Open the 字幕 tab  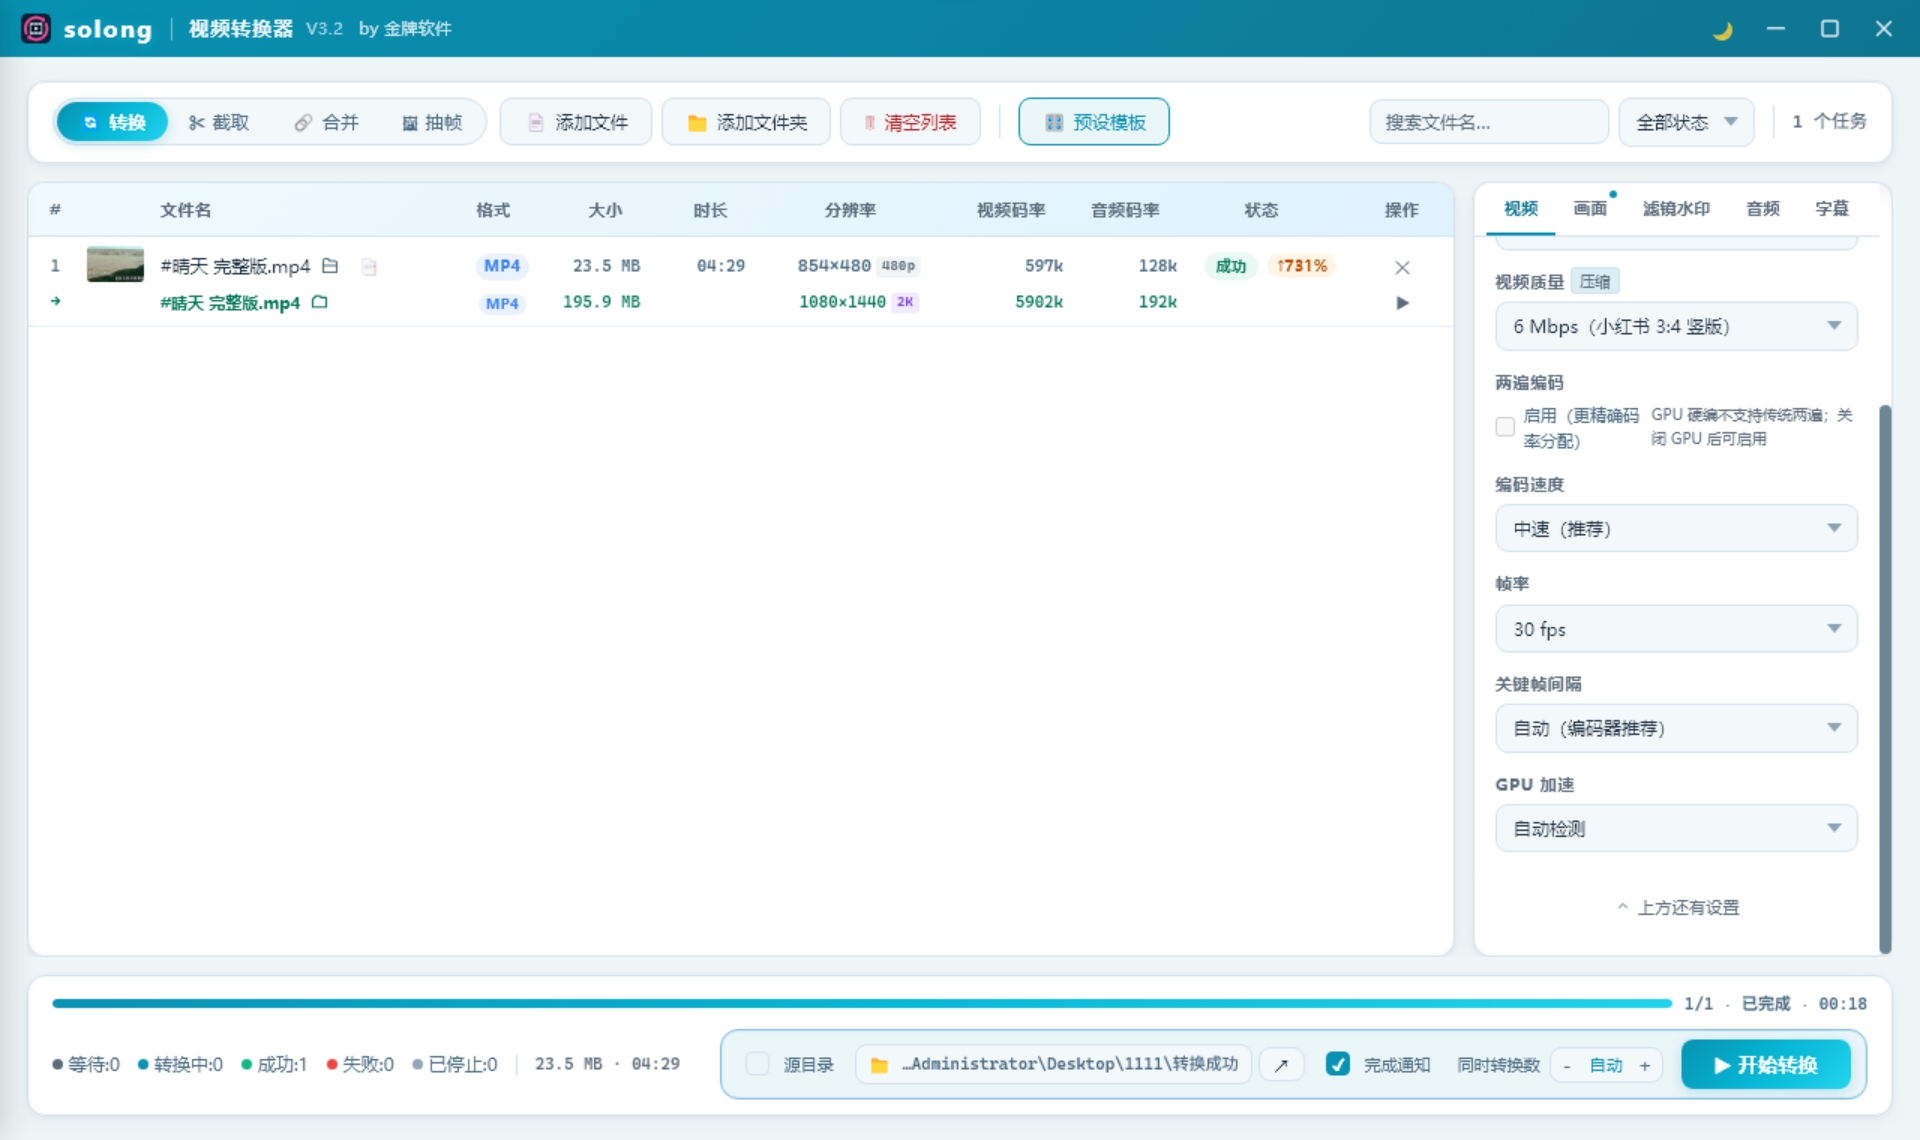[x=1832, y=208]
